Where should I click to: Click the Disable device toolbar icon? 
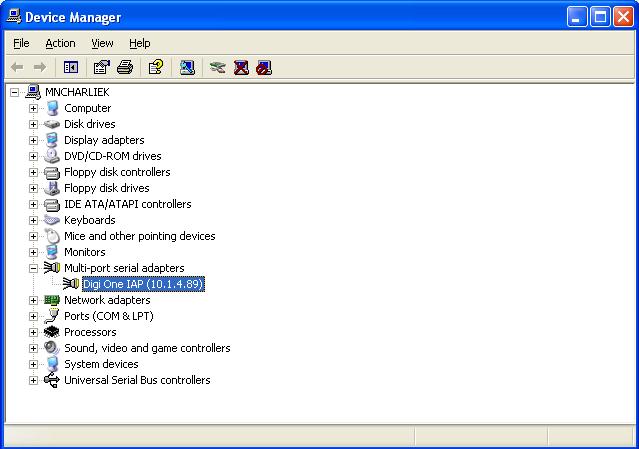pyautogui.click(x=263, y=68)
